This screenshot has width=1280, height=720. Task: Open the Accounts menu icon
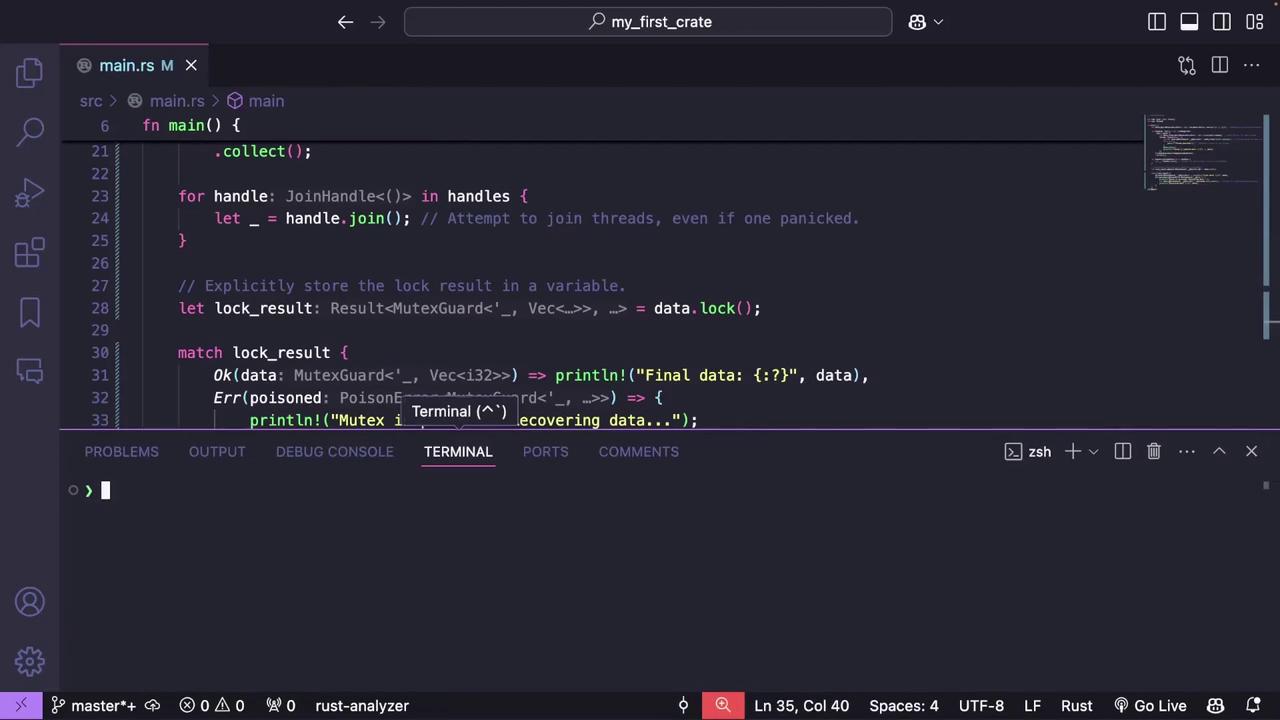point(30,602)
